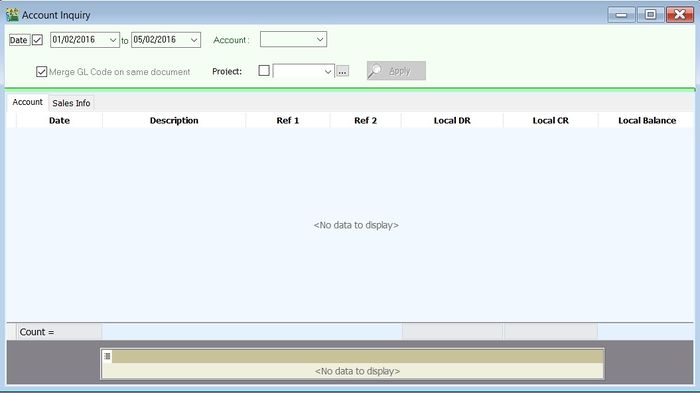Sort by the Date column header

(x=59, y=120)
